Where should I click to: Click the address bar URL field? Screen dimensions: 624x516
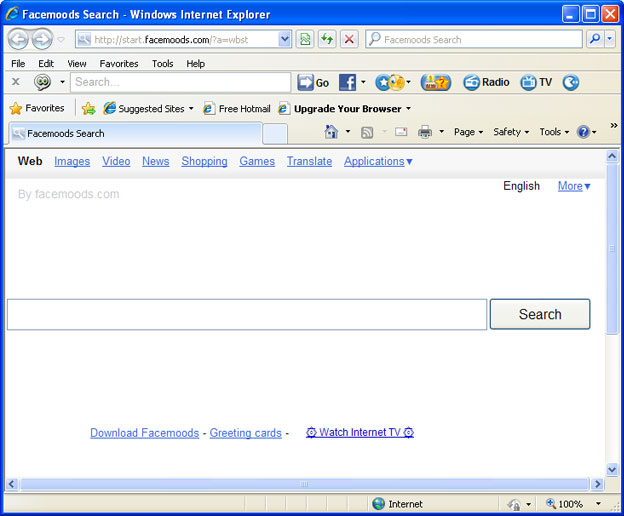[x=177, y=39]
